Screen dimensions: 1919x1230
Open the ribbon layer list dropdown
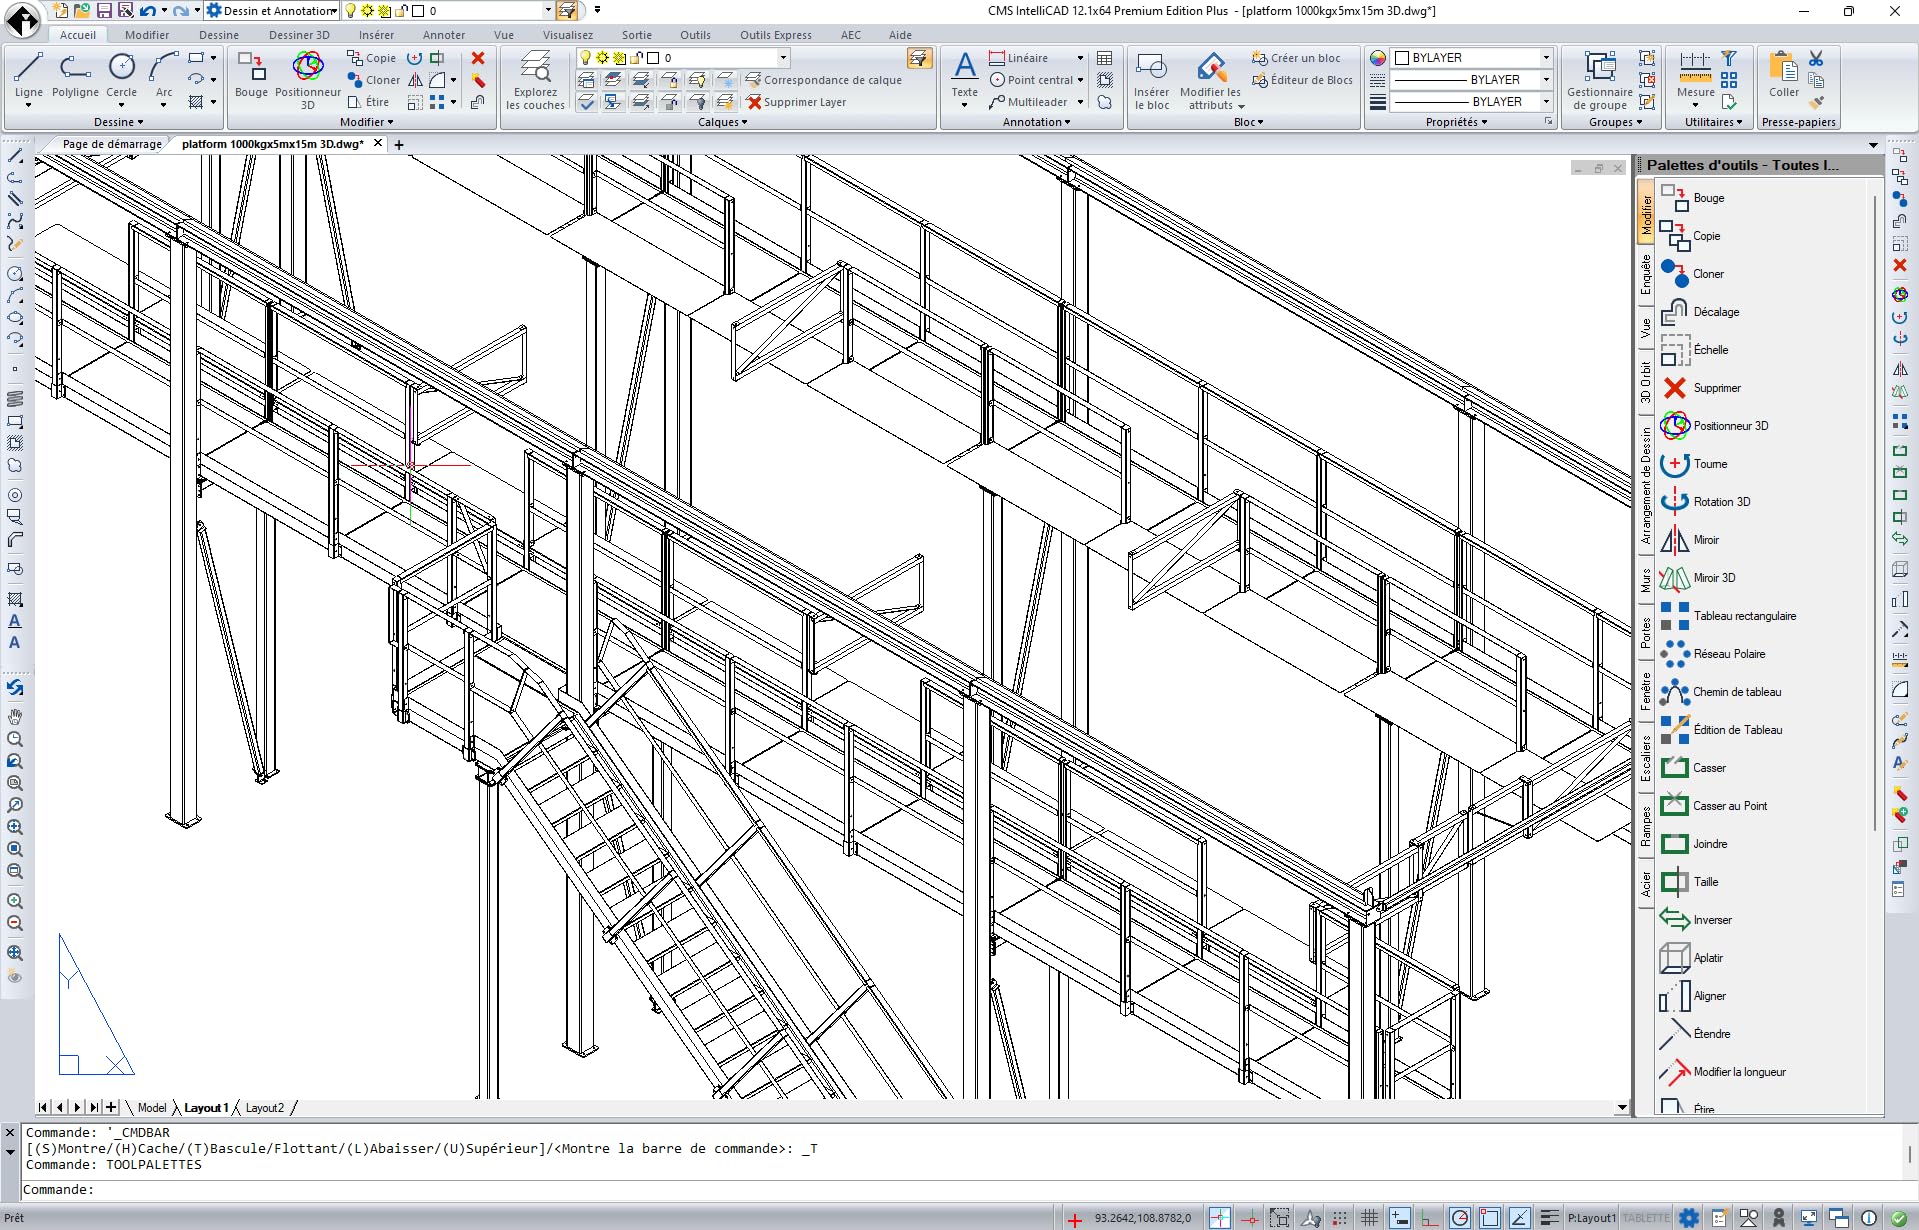click(783, 58)
